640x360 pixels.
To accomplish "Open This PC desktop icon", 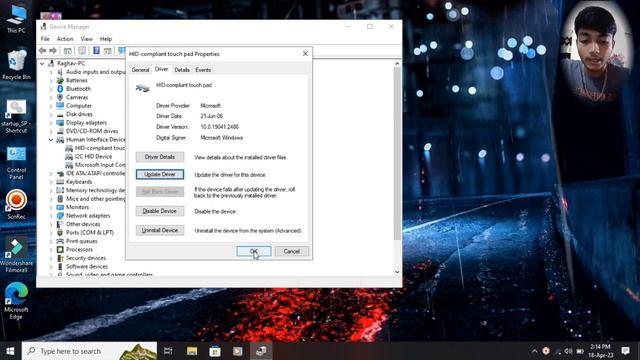I will click(x=16, y=19).
